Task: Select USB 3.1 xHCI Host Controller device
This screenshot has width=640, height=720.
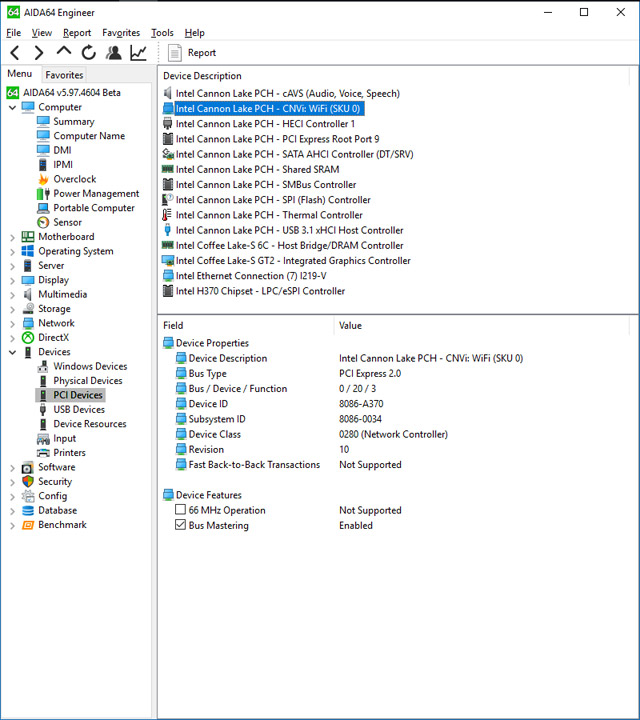Action: click(289, 230)
